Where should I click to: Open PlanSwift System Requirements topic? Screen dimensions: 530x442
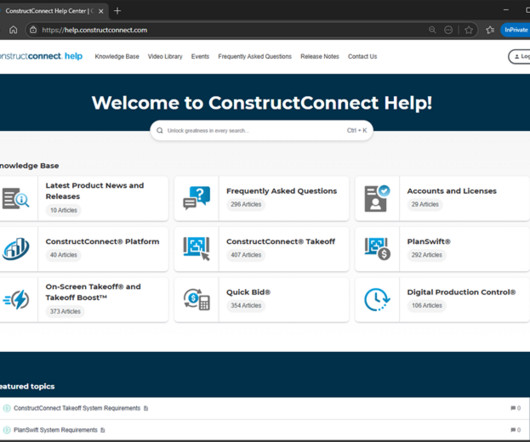coord(55,430)
